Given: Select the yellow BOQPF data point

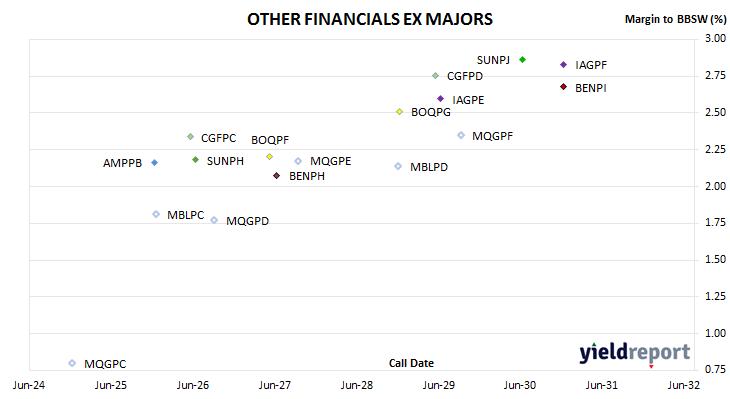Looking at the screenshot, I should pos(270,157).
